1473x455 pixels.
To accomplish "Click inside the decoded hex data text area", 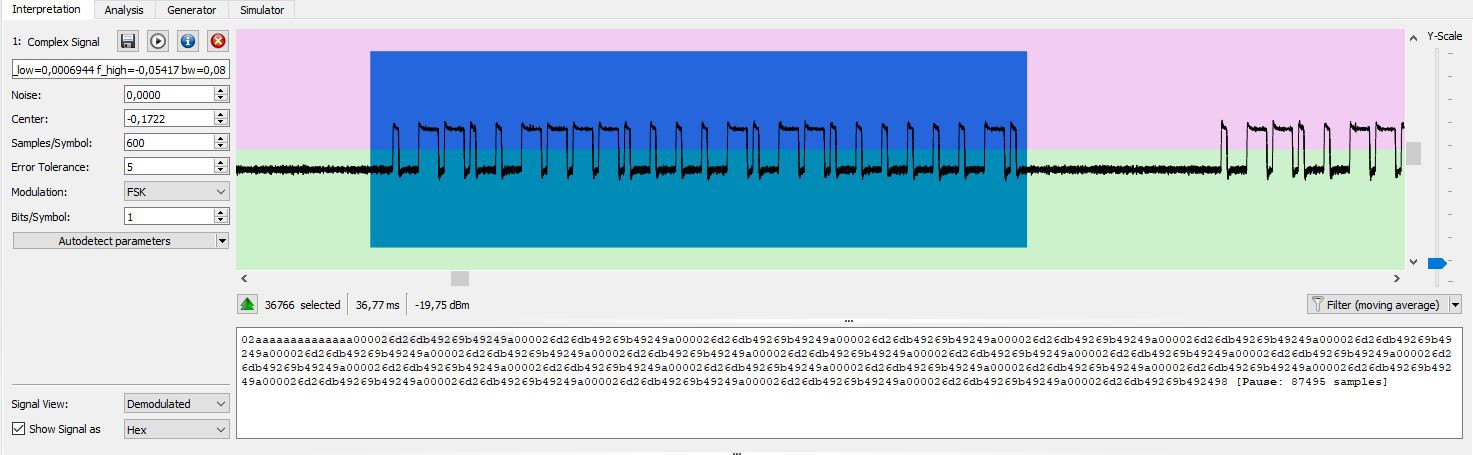I will [x=848, y=382].
